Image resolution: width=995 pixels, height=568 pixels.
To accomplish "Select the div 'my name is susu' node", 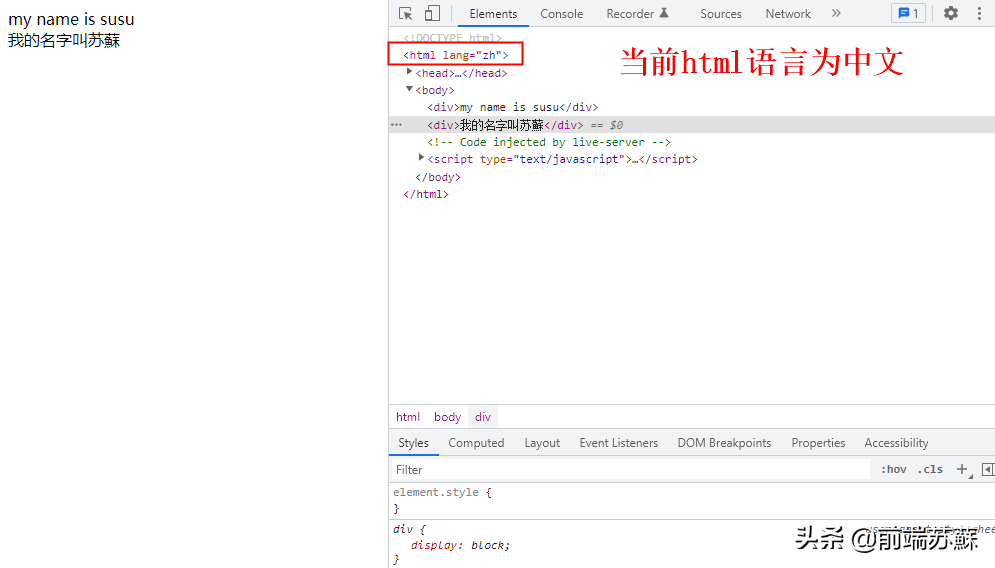I will pos(513,107).
